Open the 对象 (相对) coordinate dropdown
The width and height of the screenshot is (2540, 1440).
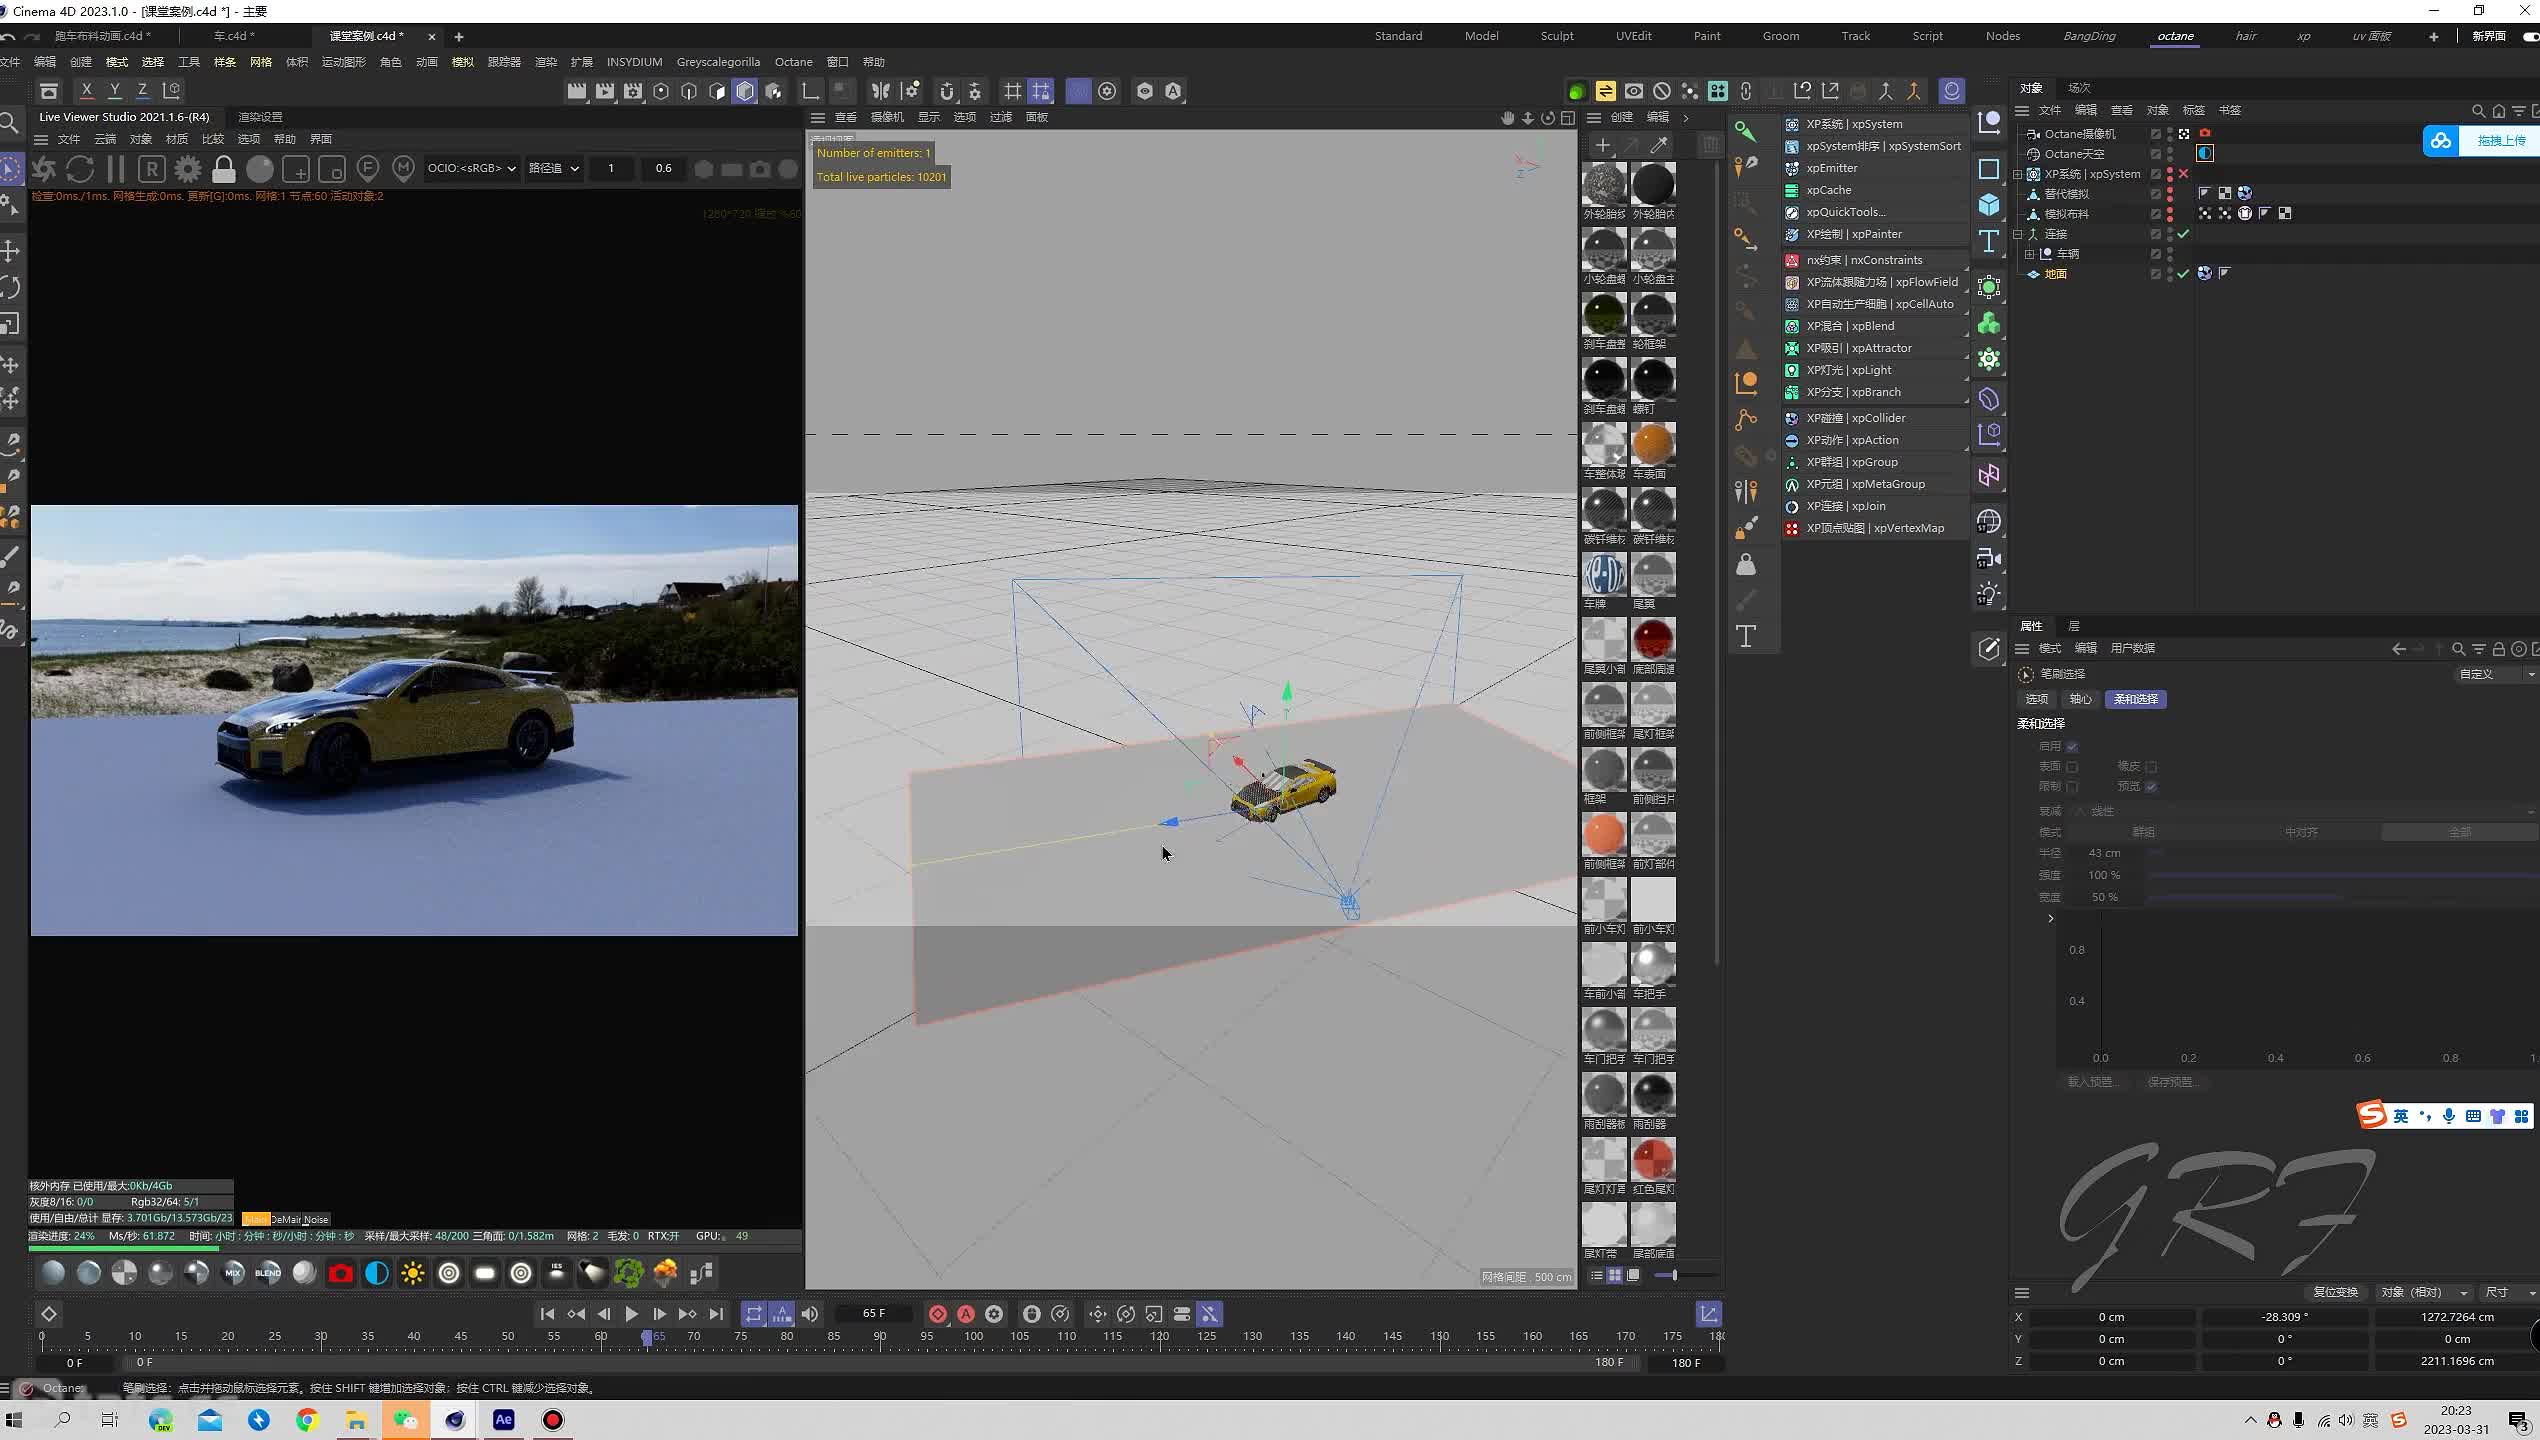tap(2423, 1292)
